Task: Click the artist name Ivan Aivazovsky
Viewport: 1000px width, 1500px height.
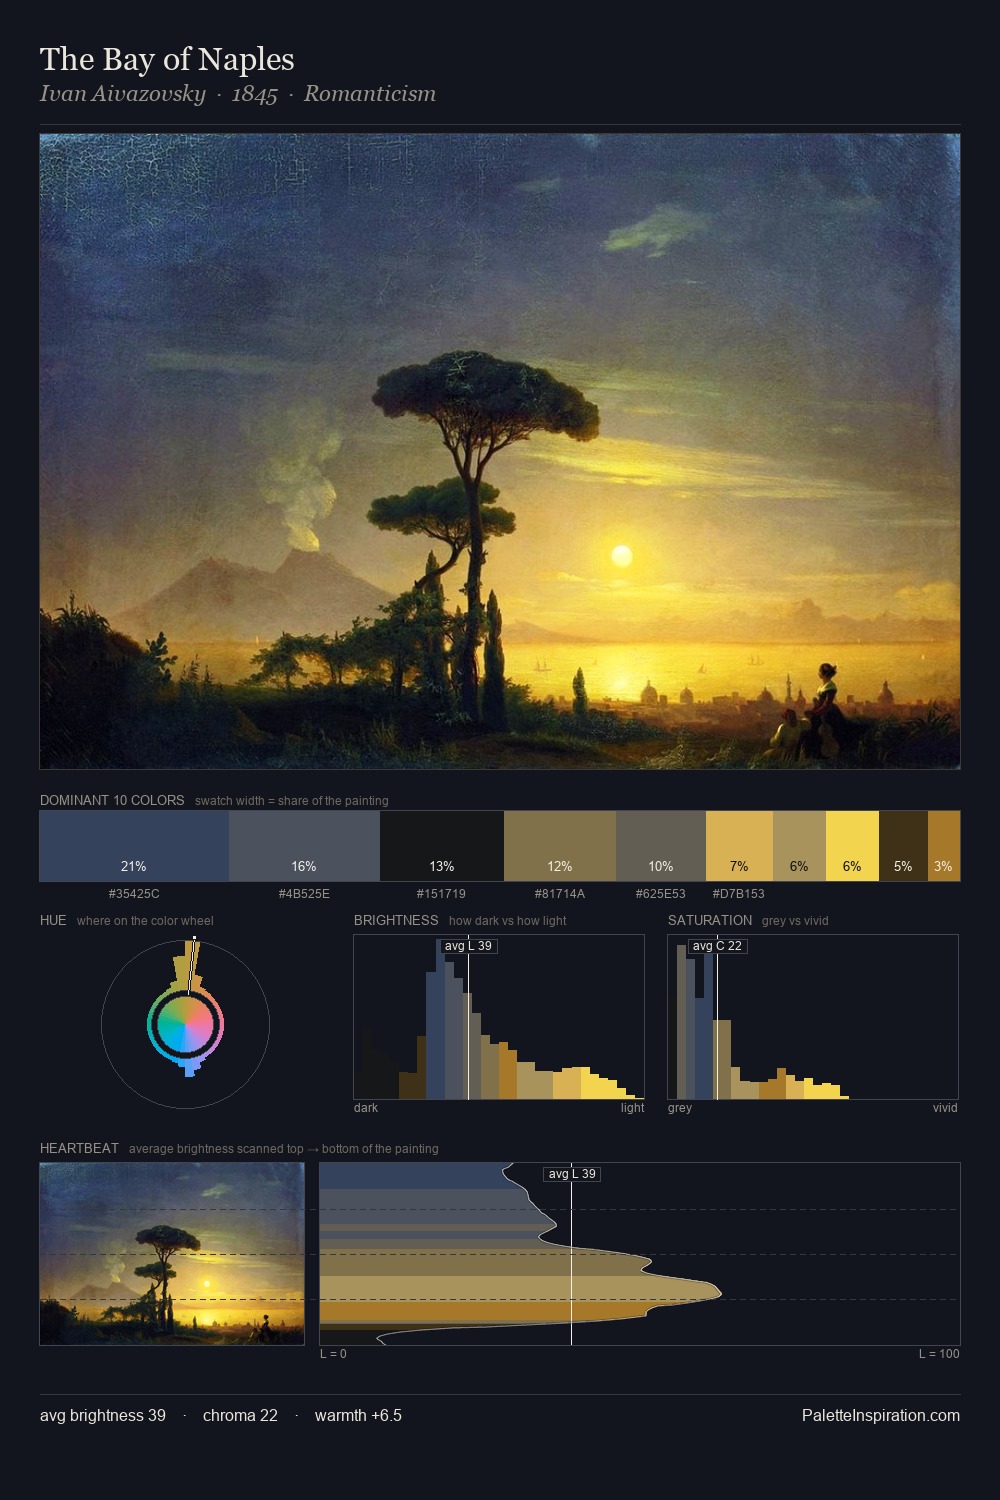Action: click(122, 94)
